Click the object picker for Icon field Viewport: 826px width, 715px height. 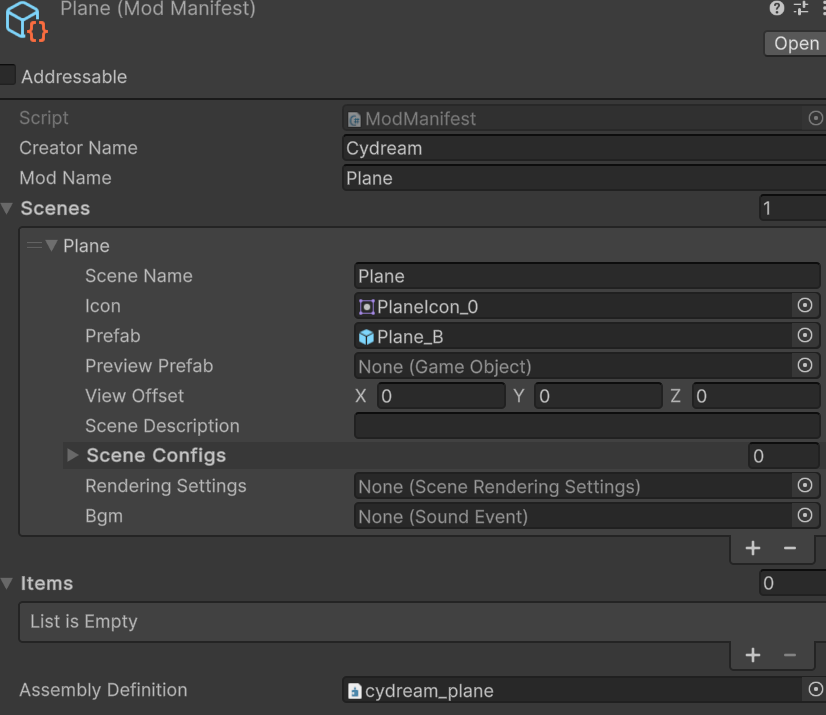(x=804, y=306)
